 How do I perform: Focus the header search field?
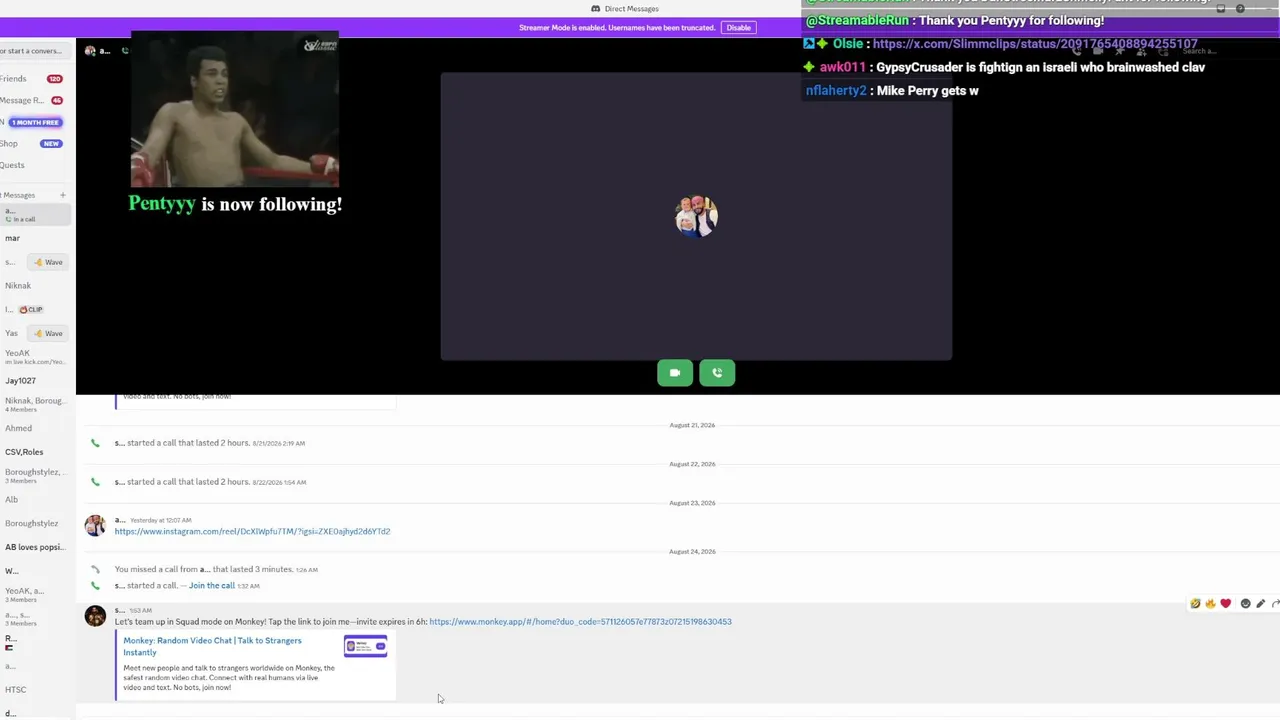point(1200,51)
